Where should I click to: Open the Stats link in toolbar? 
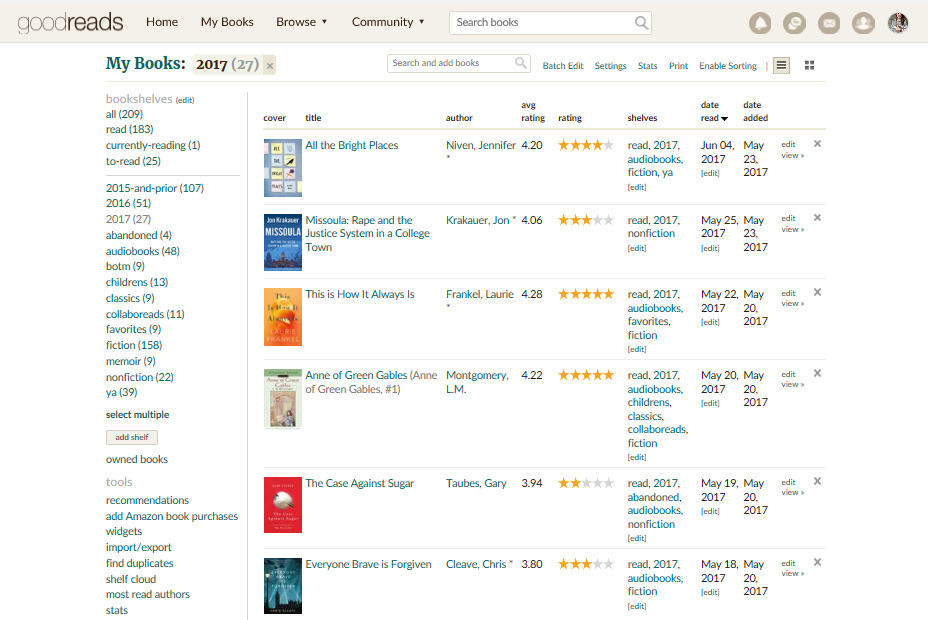[x=647, y=66]
